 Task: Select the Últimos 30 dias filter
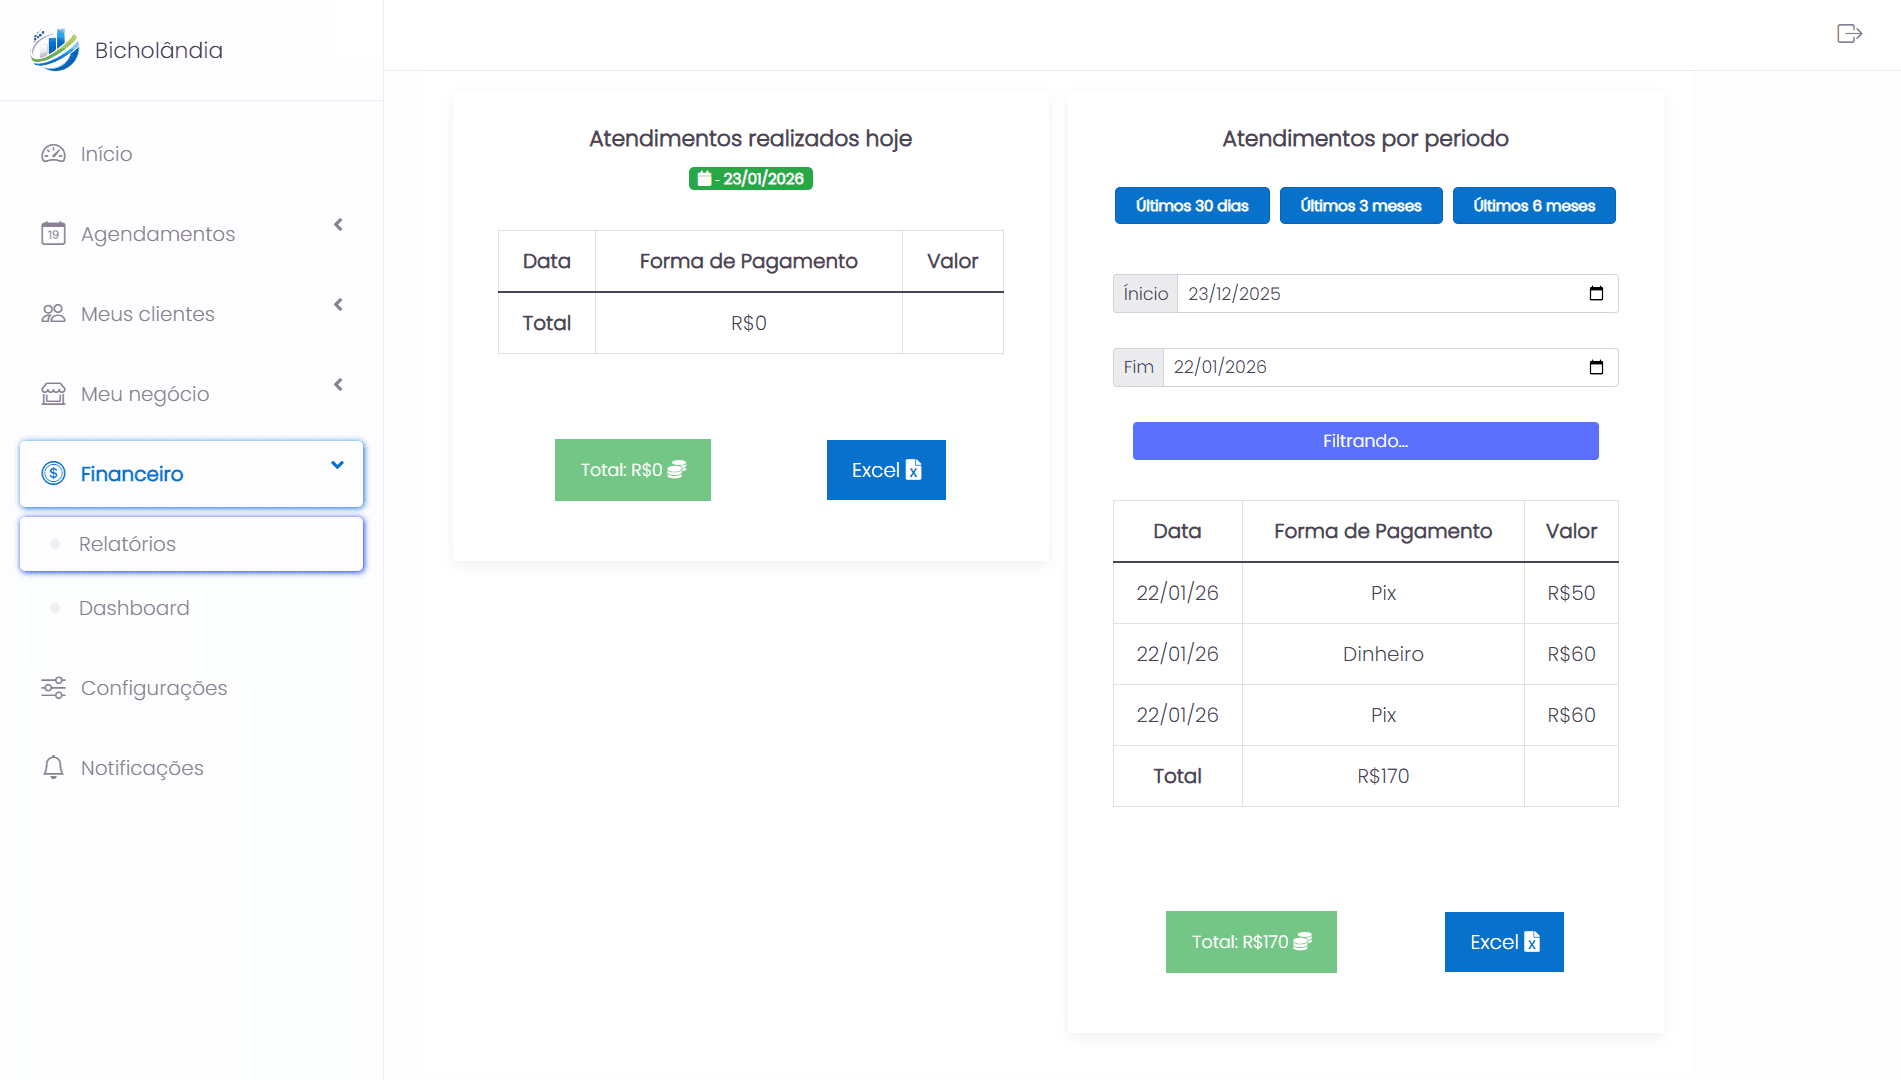(1191, 206)
